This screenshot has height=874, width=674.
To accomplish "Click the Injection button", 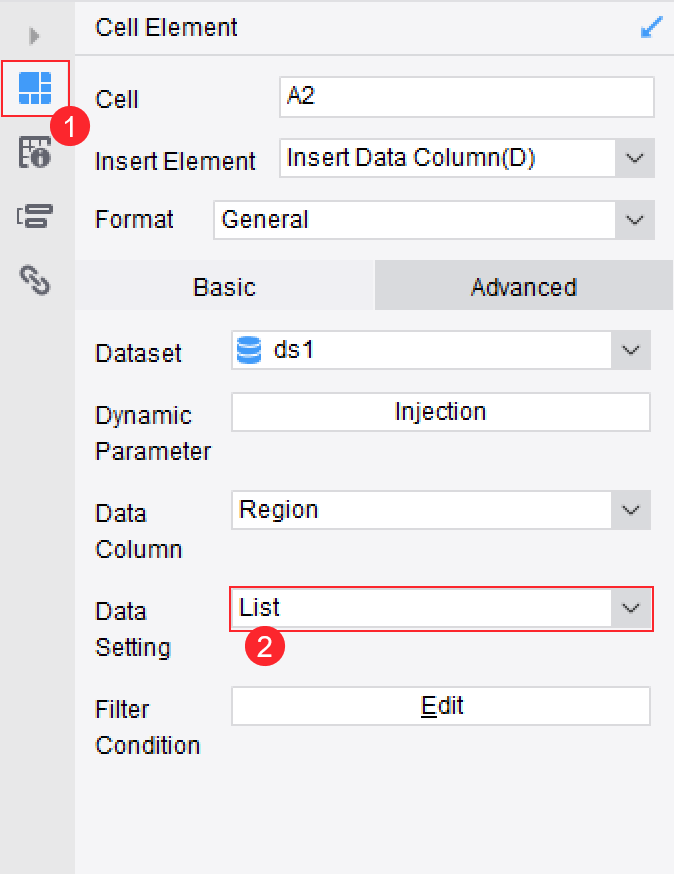I will click(x=441, y=412).
